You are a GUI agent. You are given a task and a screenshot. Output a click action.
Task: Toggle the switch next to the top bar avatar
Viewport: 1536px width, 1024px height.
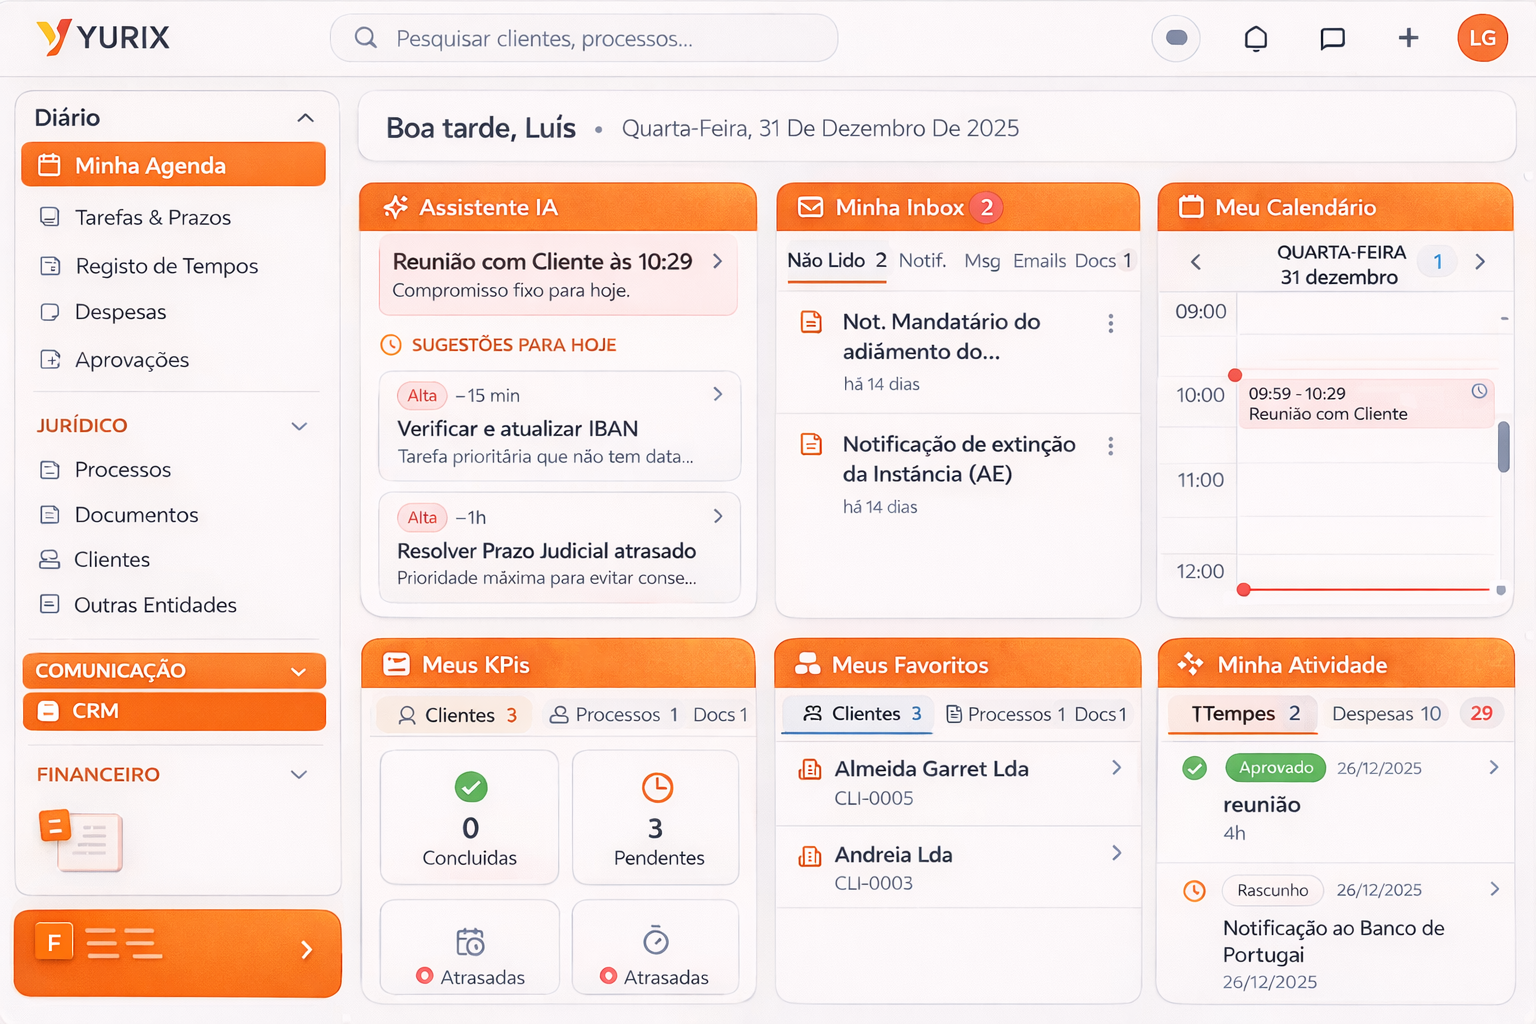click(x=1175, y=38)
